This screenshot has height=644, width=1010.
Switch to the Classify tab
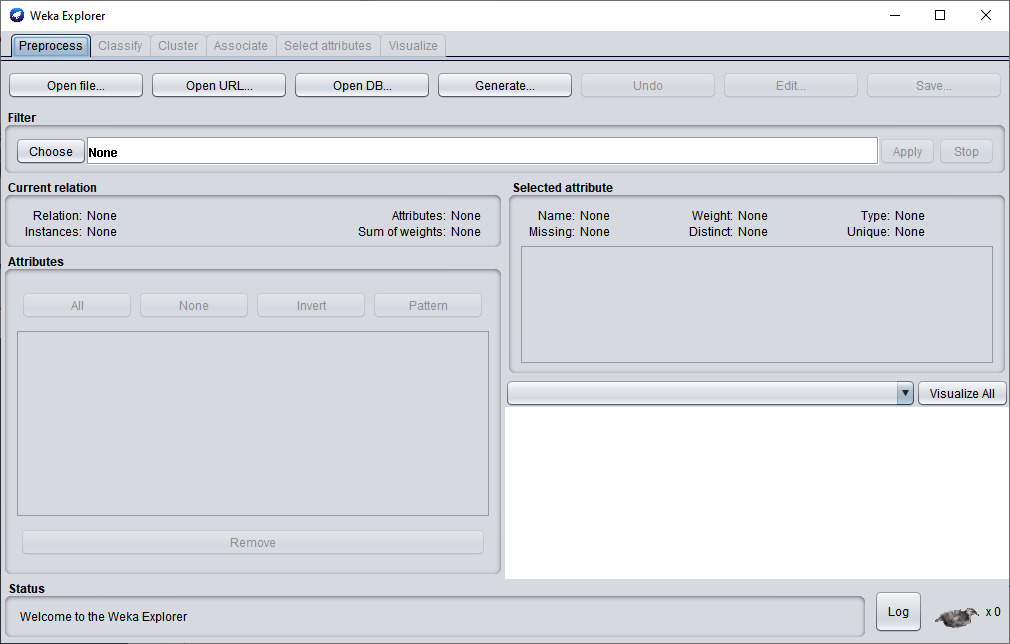click(x=120, y=46)
